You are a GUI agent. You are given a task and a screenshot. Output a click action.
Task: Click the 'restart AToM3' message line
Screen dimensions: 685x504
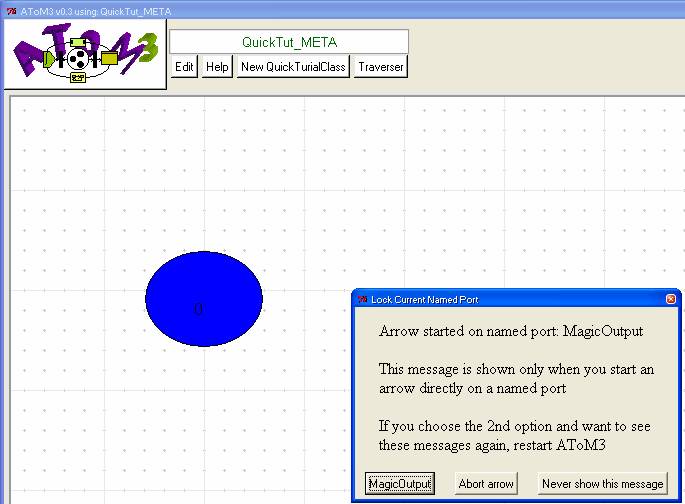pos(492,445)
